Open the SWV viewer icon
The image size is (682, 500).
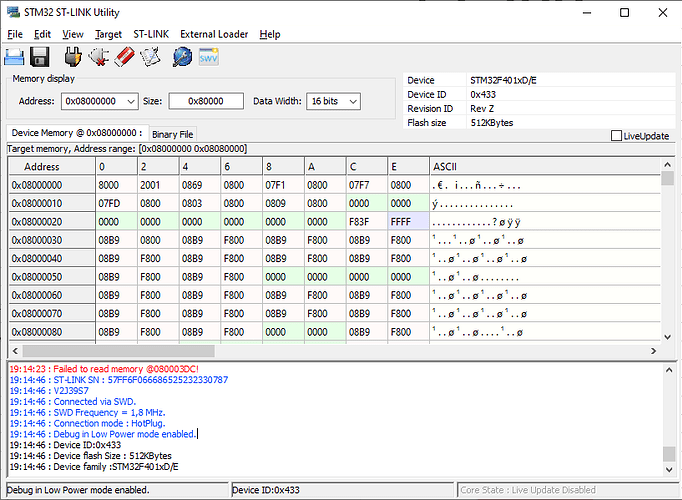point(208,57)
